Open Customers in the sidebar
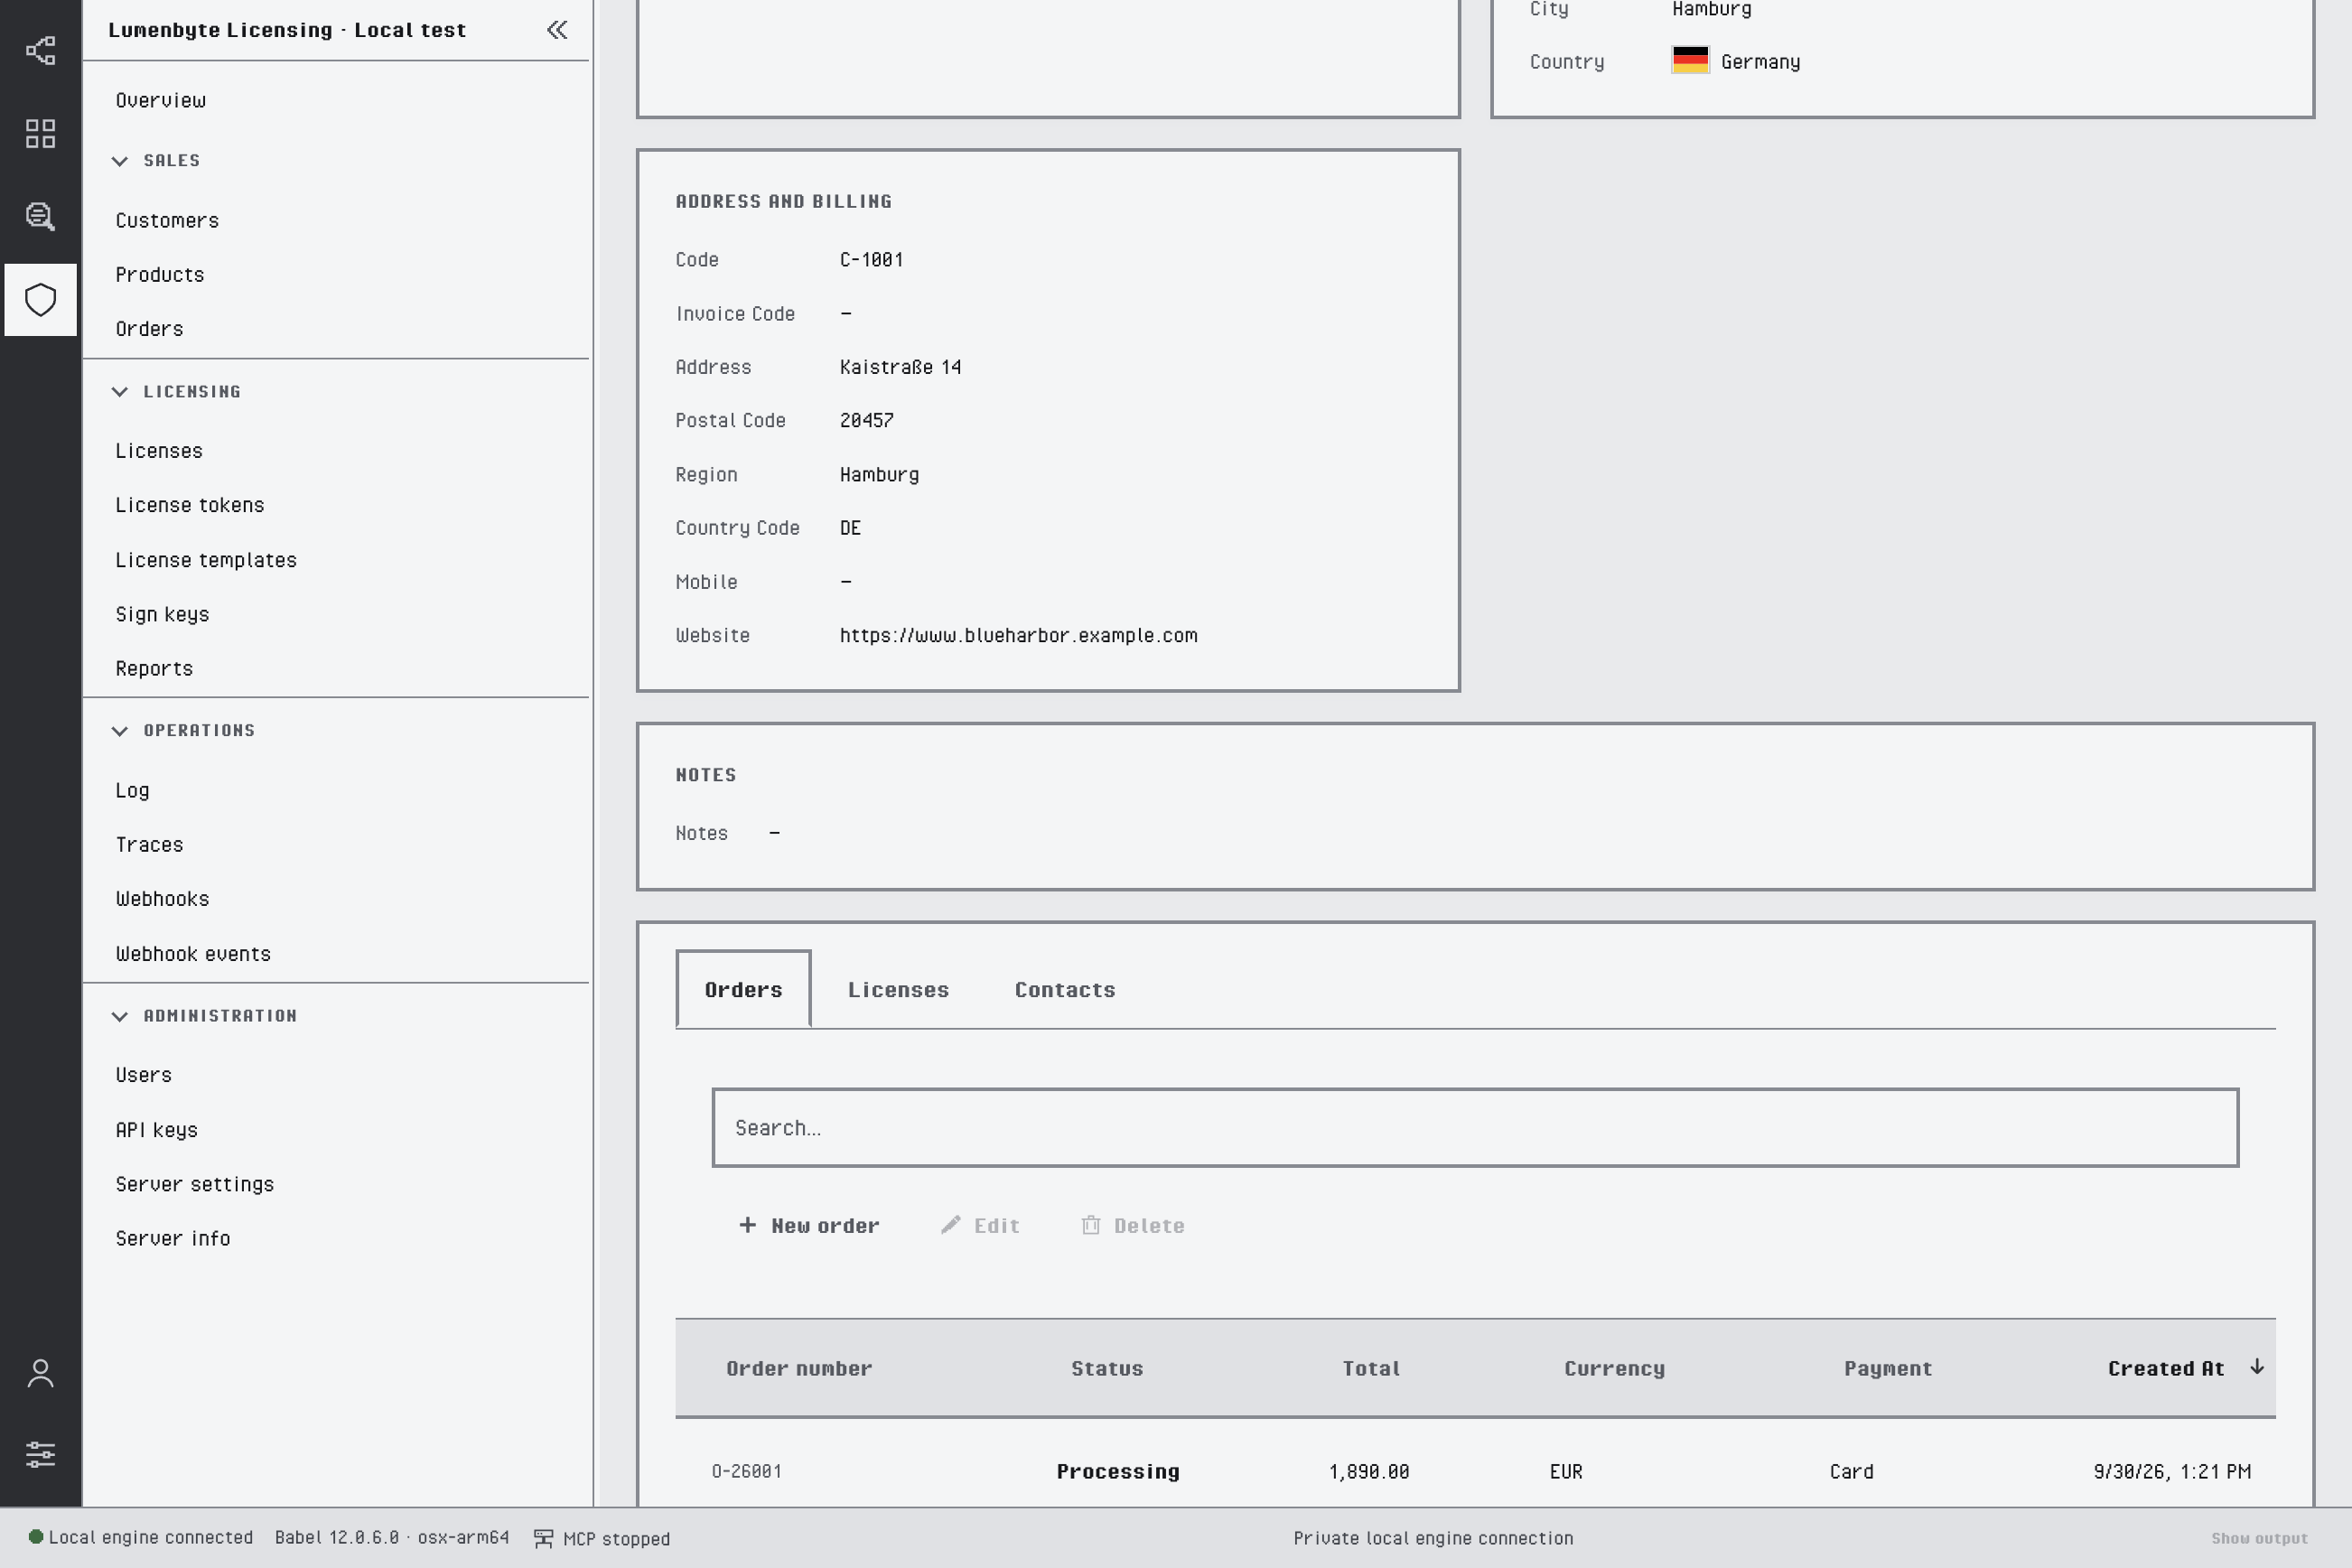Image resolution: width=2352 pixels, height=1568 pixels. [x=167, y=220]
